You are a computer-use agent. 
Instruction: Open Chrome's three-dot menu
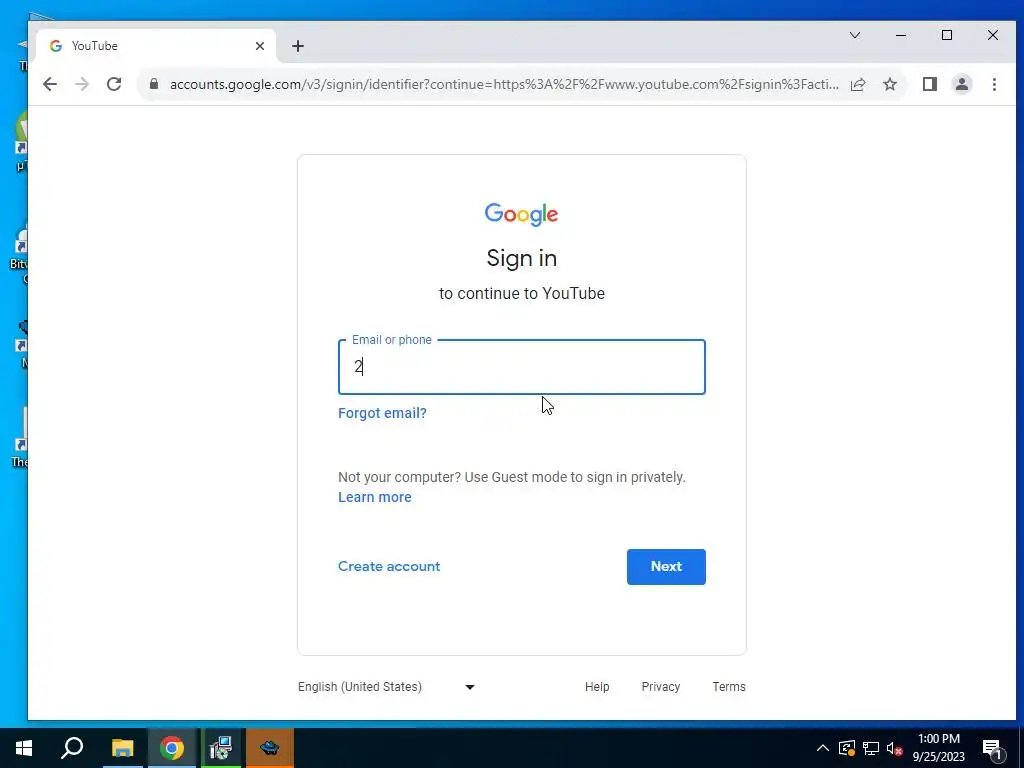[994, 84]
